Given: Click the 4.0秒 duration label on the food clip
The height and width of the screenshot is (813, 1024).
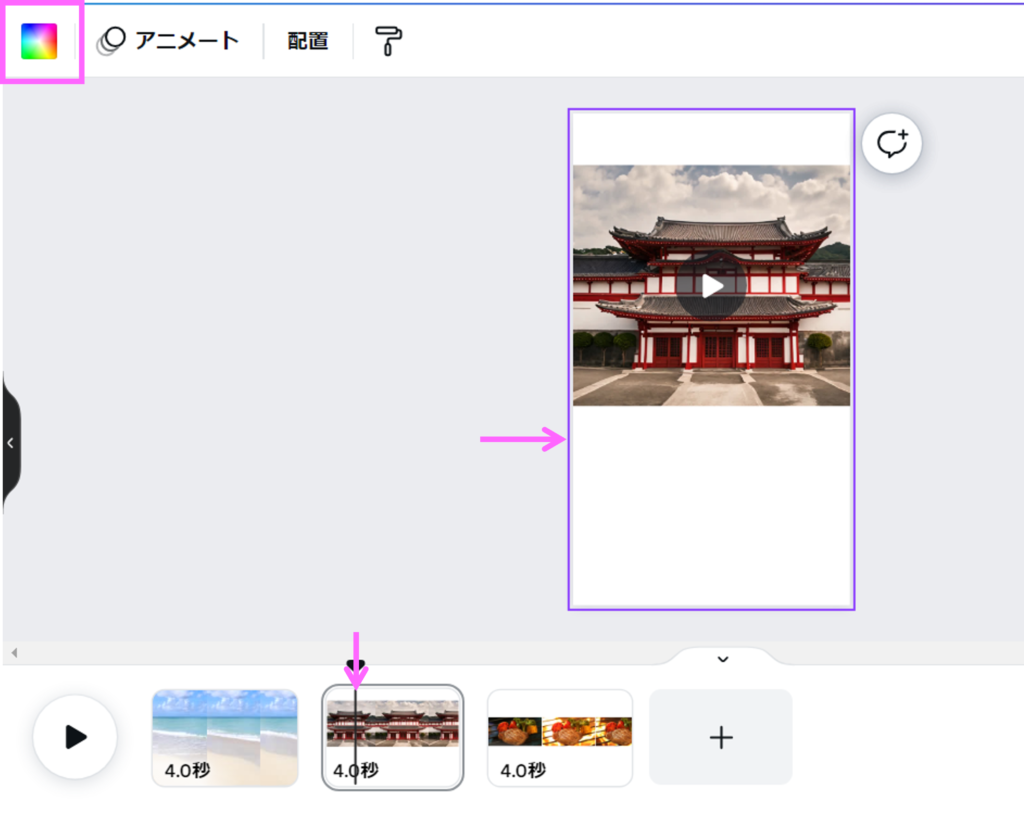Looking at the screenshot, I should click(523, 770).
